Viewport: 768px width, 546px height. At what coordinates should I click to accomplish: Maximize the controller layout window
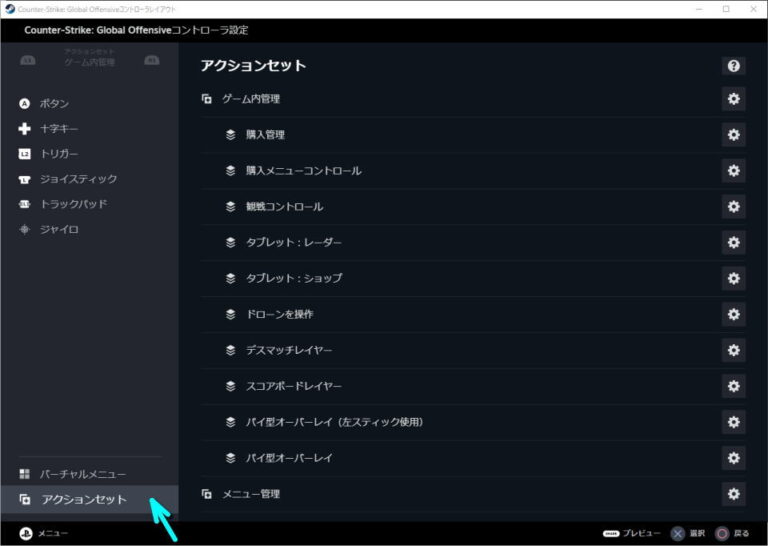[726, 9]
